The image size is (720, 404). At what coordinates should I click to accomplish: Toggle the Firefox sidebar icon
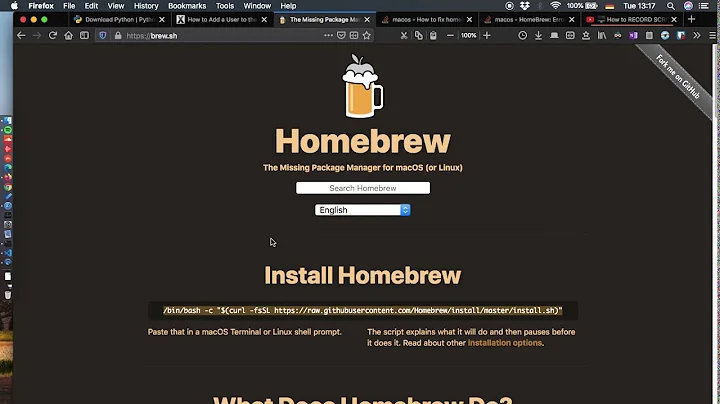pos(84,35)
